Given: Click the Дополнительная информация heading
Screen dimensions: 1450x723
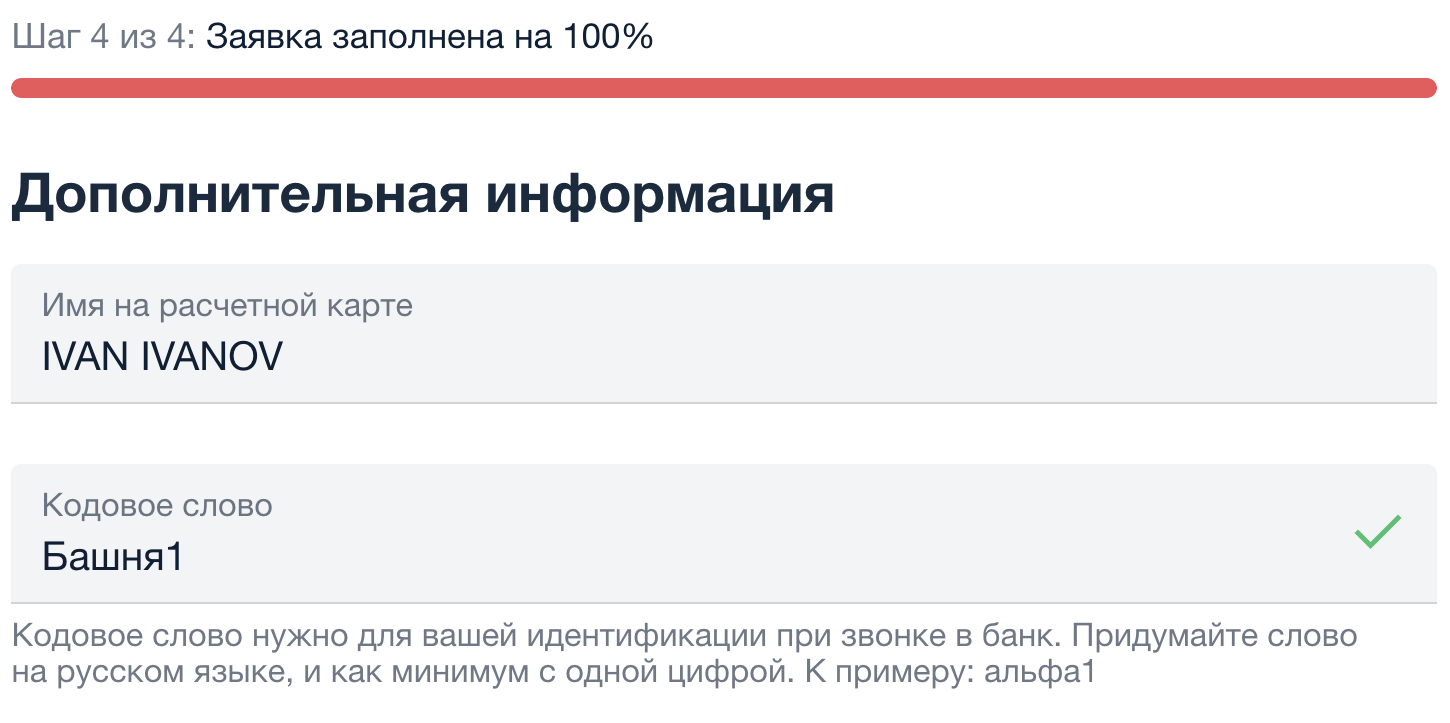Looking at the screenshot, I should (420, 195).
